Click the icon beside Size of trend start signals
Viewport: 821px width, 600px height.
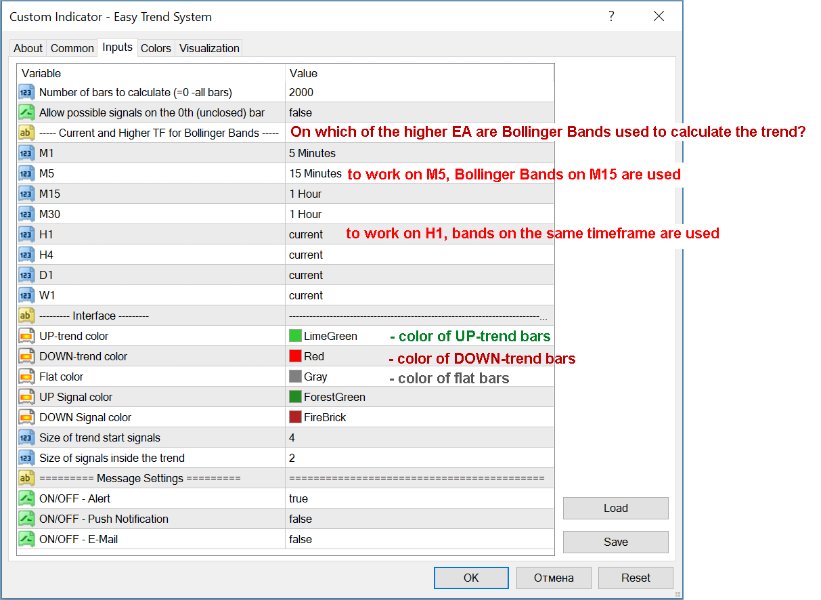point(28,438)
